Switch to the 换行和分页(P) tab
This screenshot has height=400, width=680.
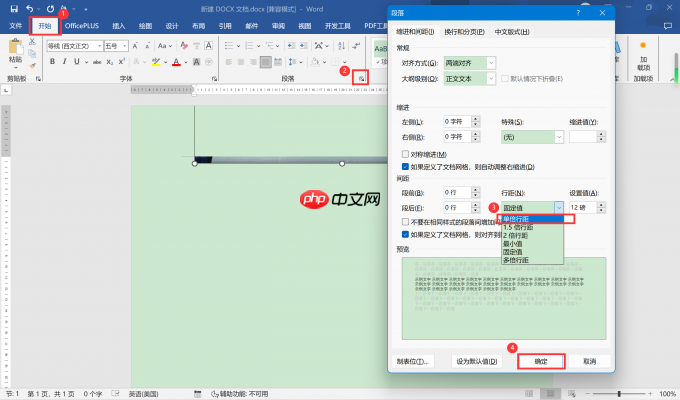464,32
